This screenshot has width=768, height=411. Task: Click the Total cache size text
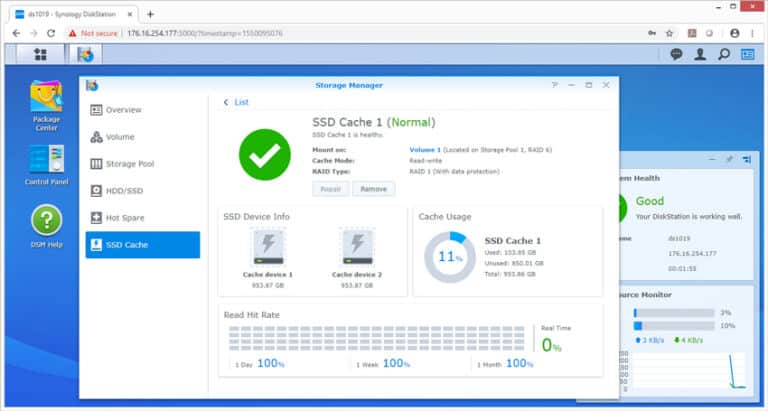tap(510, 274)
